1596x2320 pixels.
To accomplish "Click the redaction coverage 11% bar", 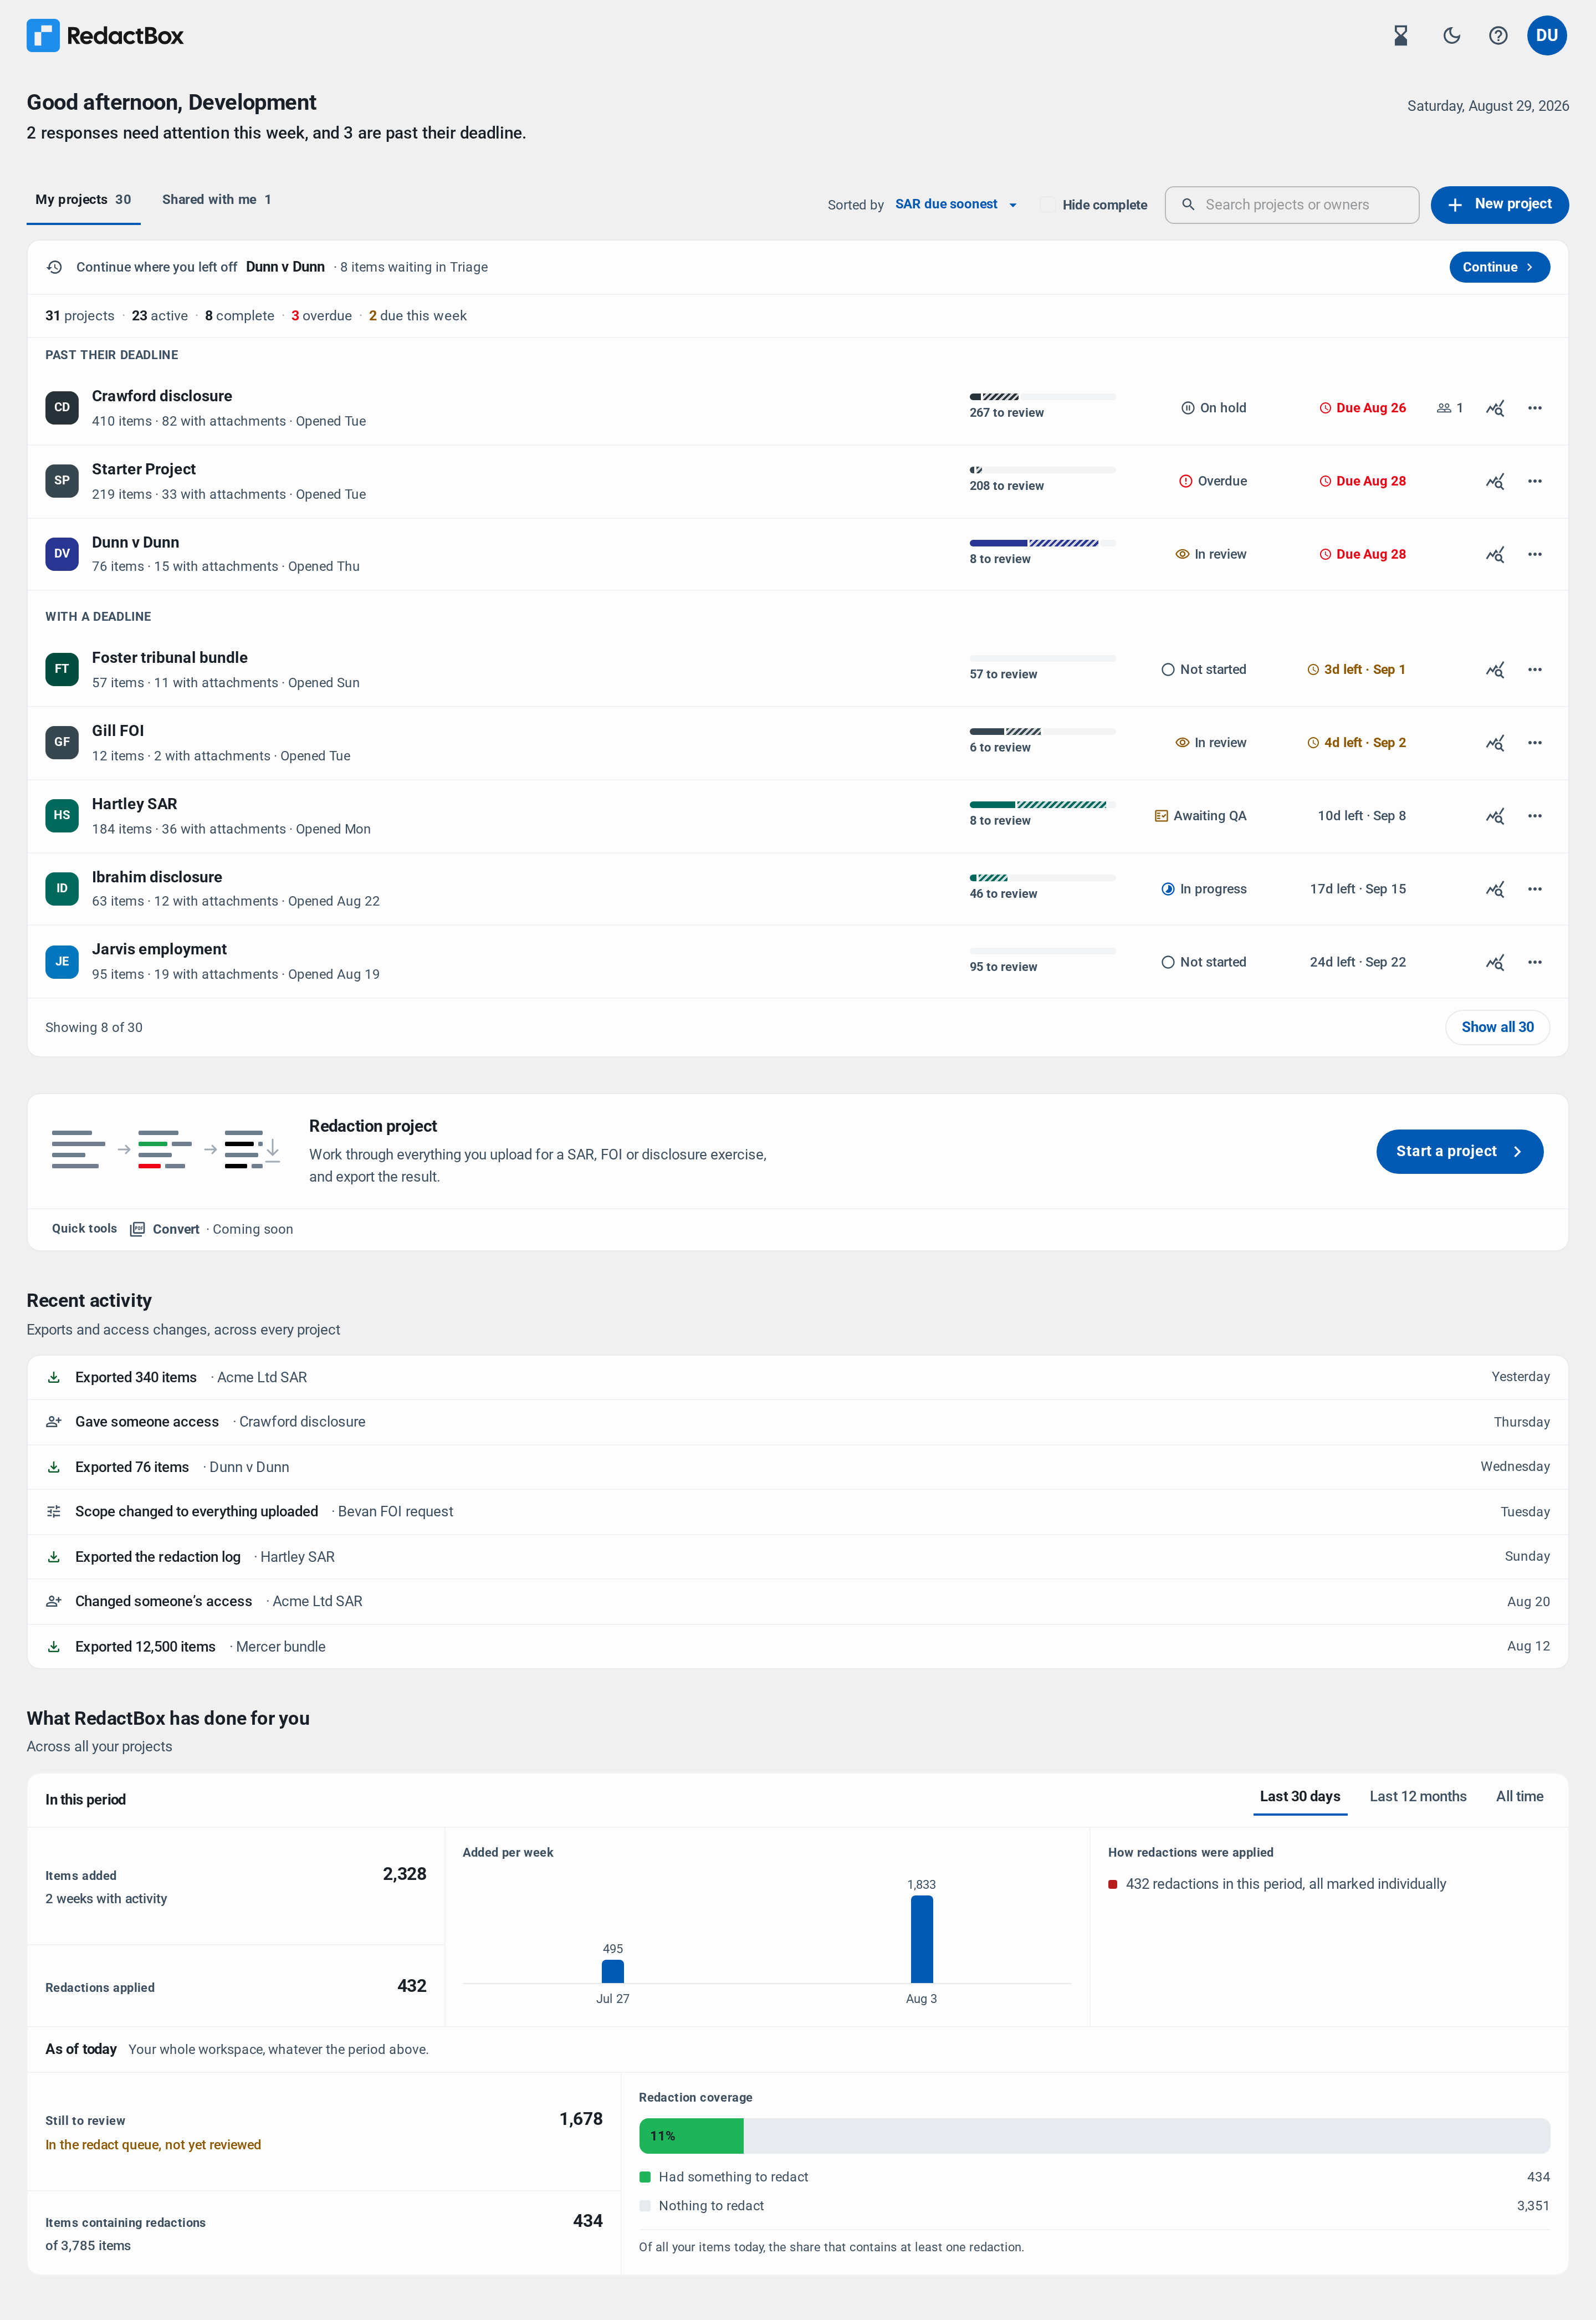I will pos(691,2135).
